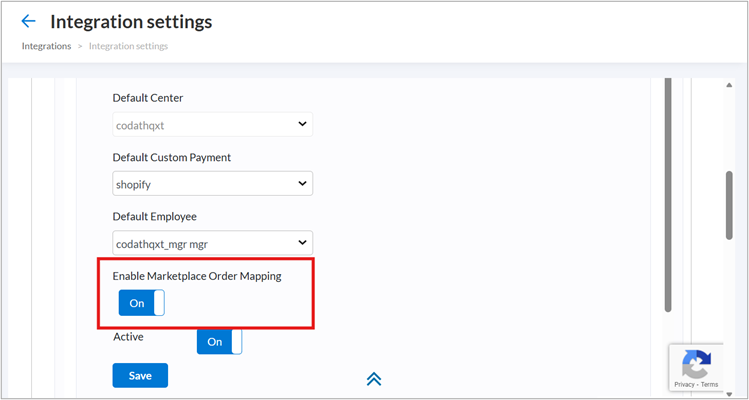
Task: Click the Active label text
Action: (128, 337)
